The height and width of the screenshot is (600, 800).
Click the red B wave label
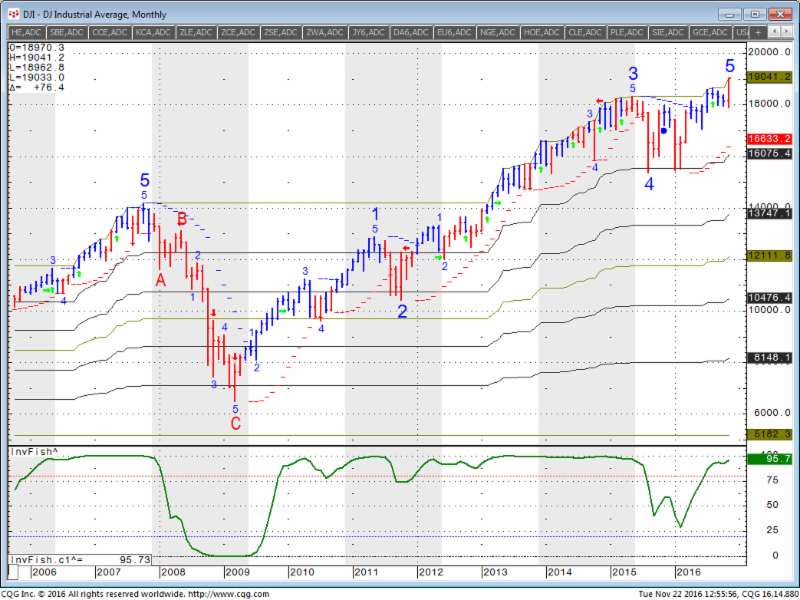point(182,219)
